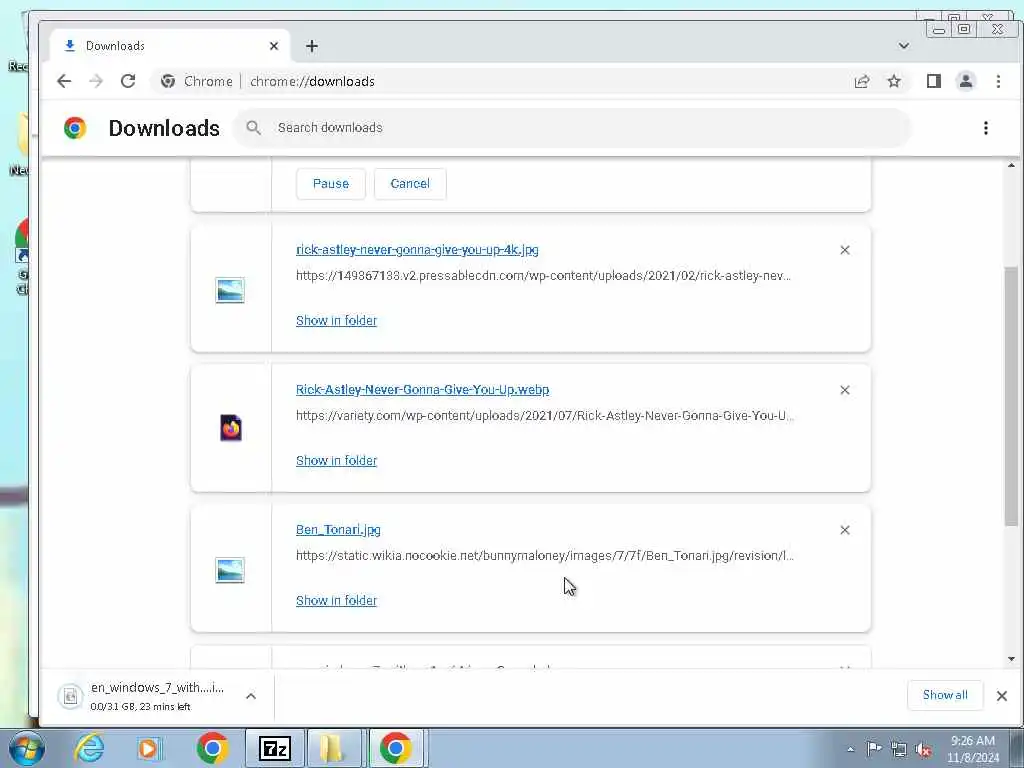Viewport: 1024px width, 768px height.
Task: Bookmark this page with the star icon
Action: tap(894, 81)
